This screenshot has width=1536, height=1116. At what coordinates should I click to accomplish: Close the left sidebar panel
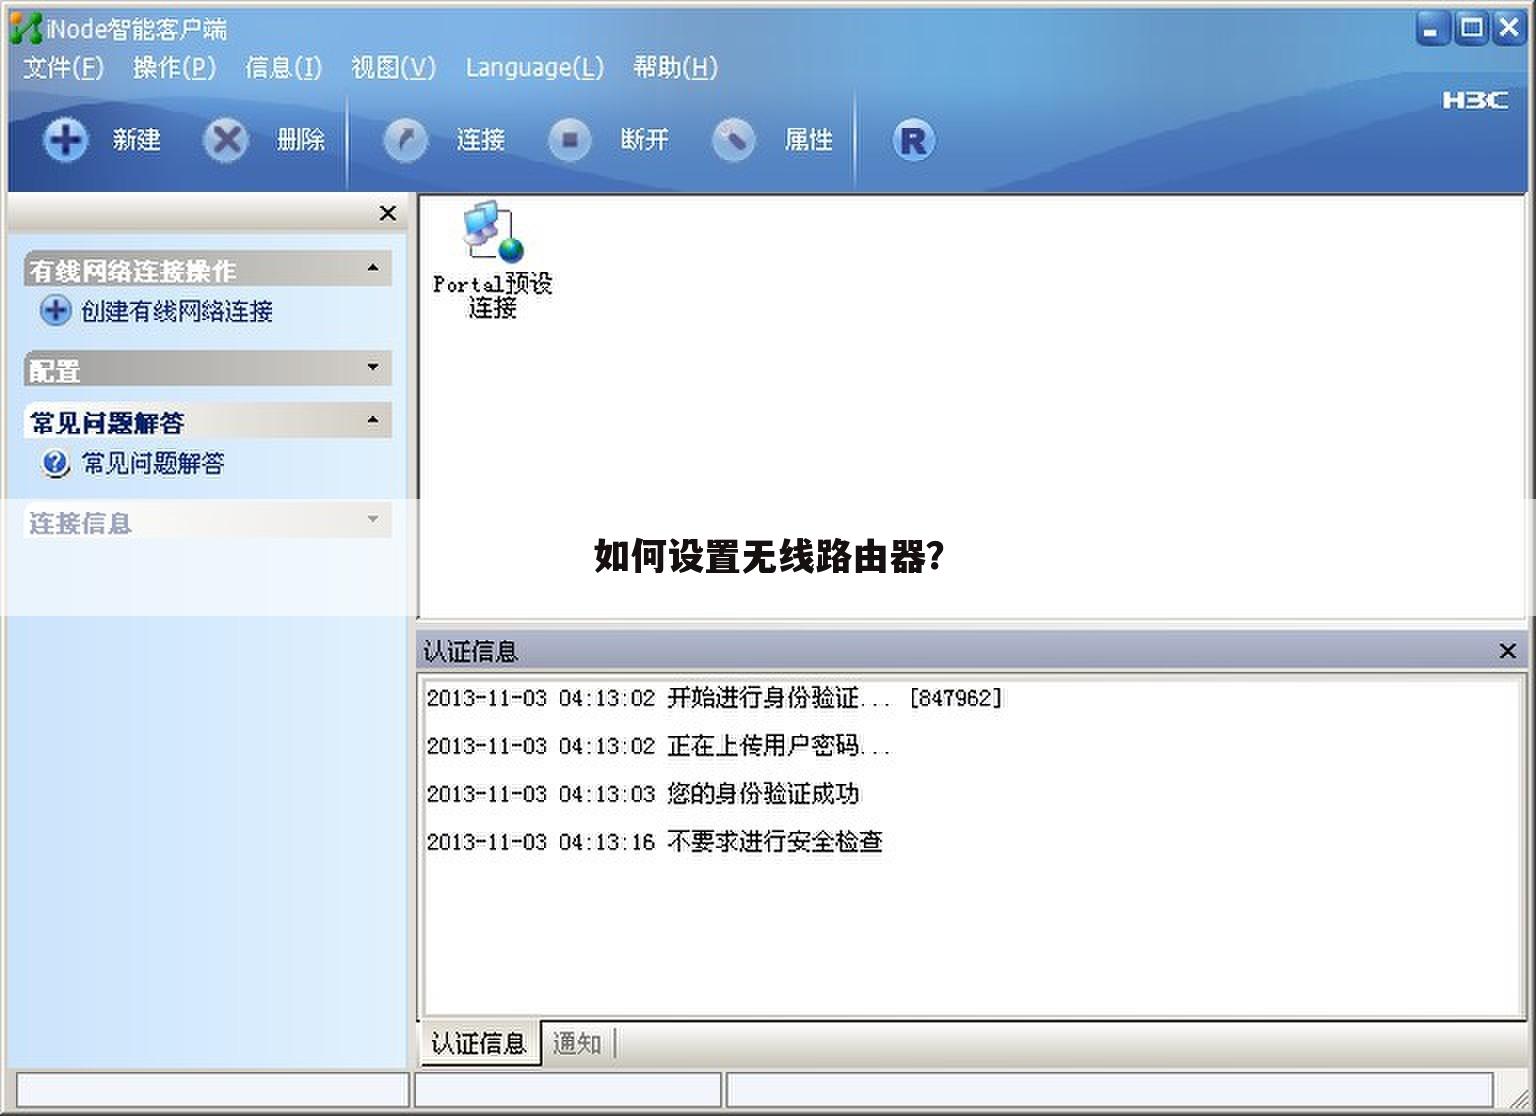click(x=388, y=213)
